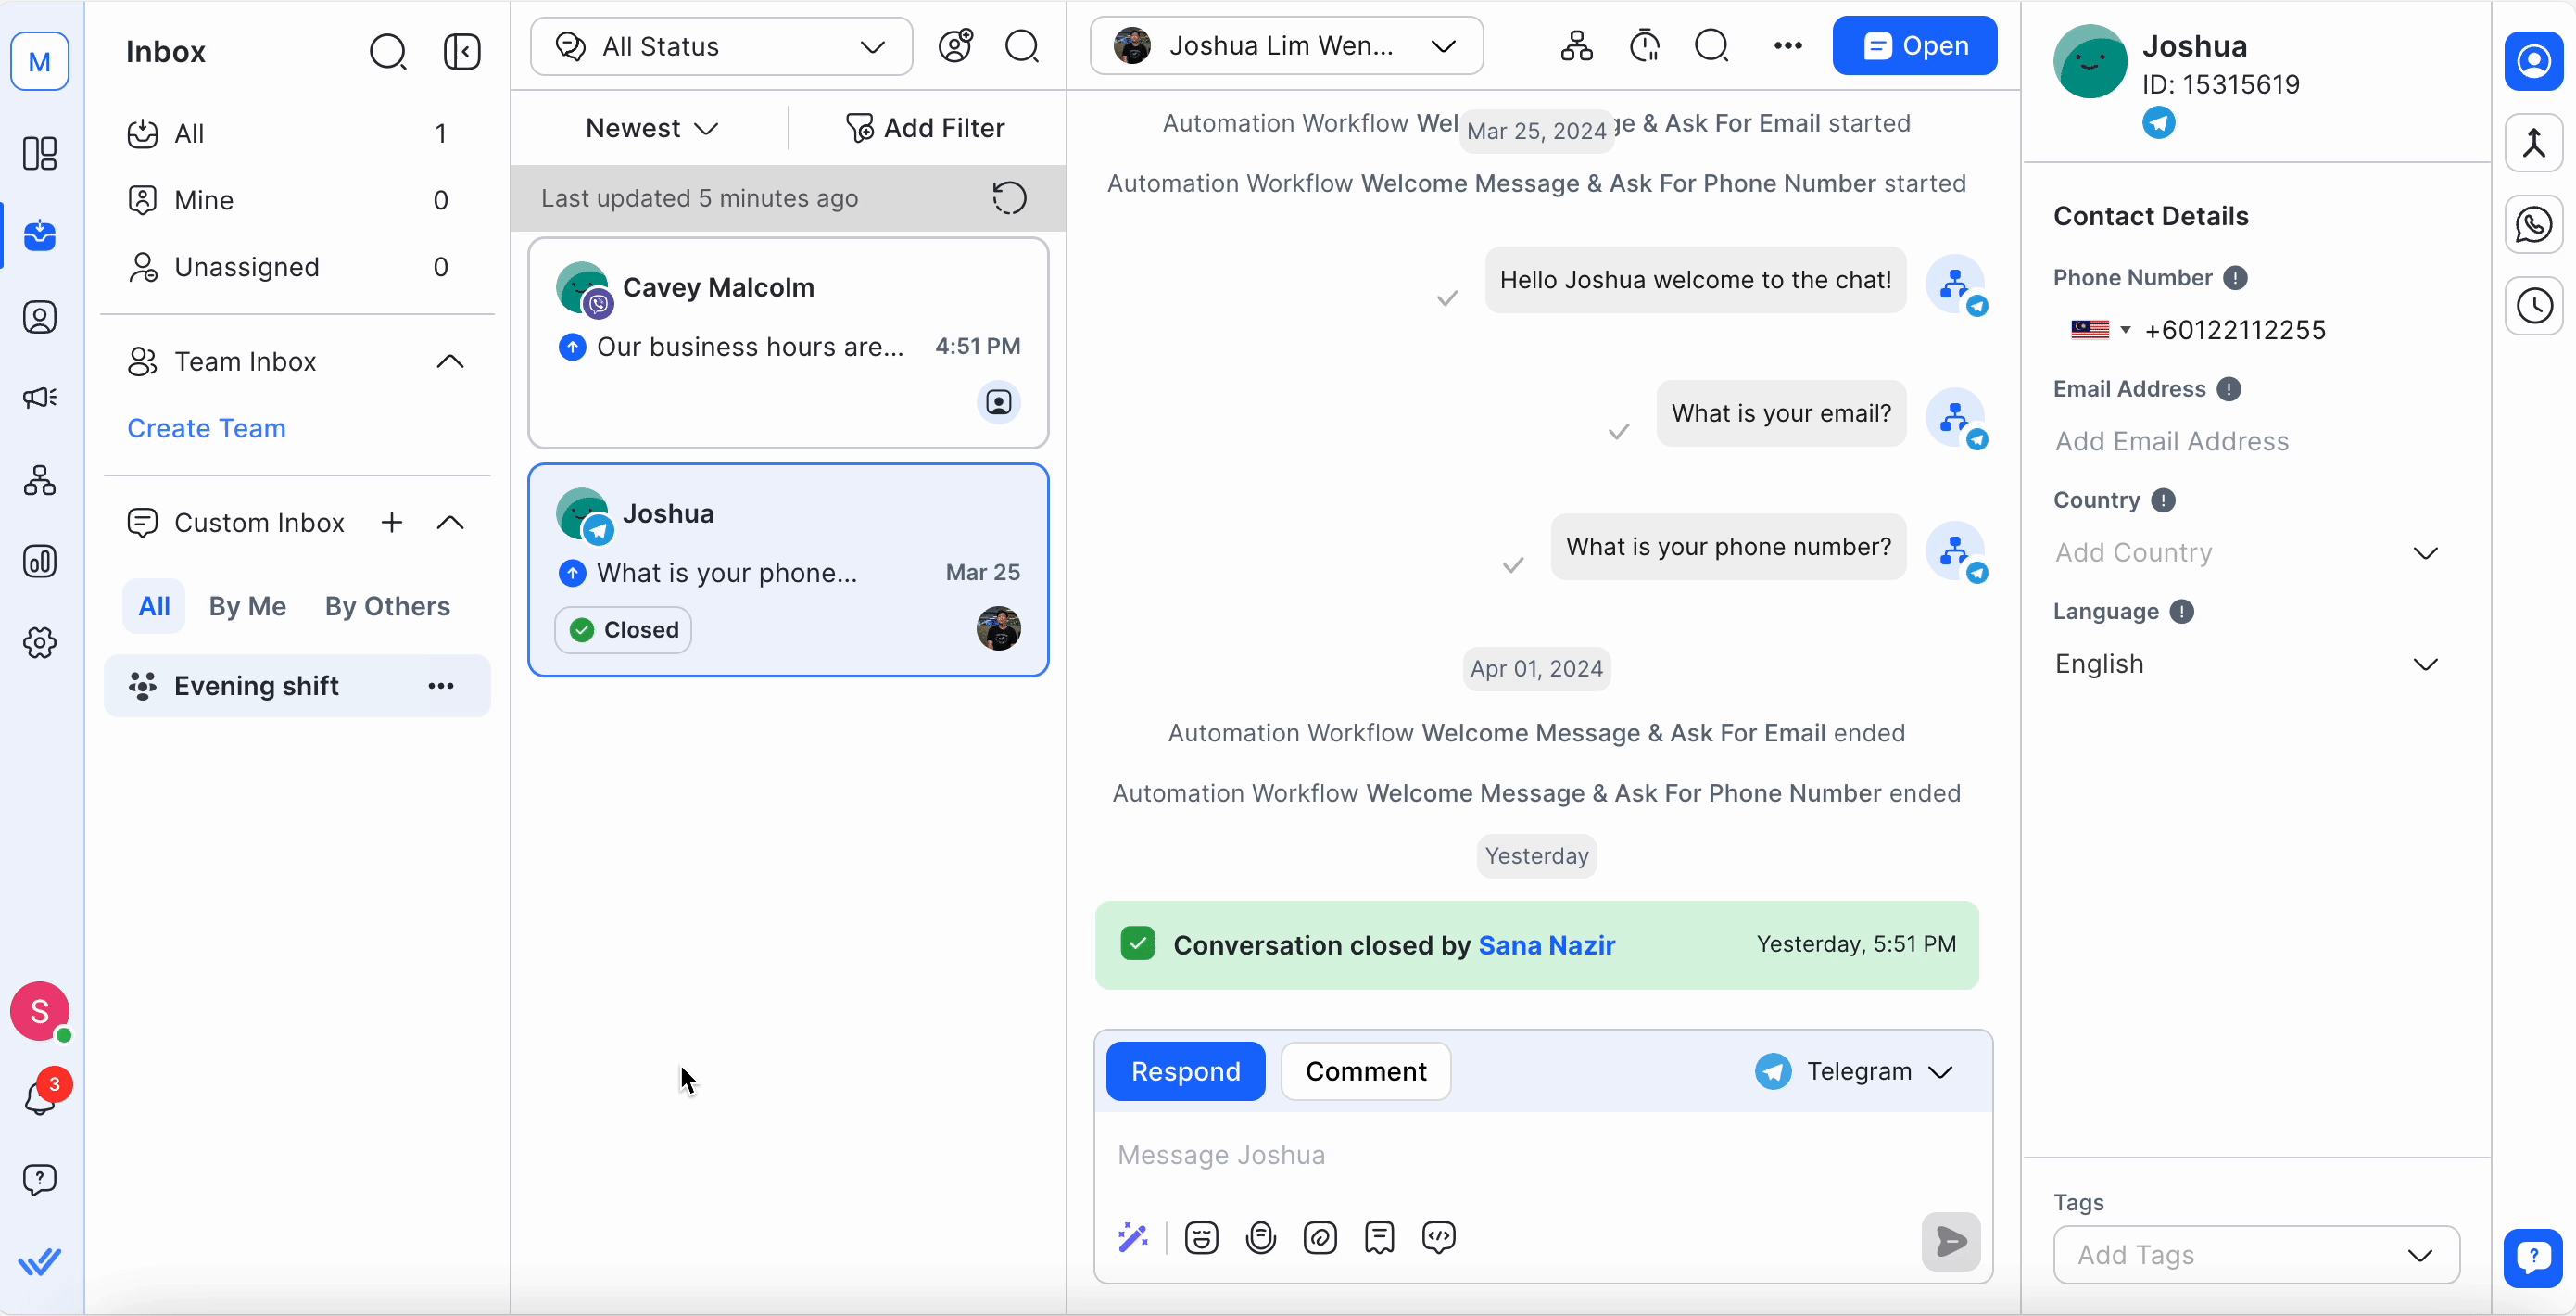The width and height of the screenshot is (2576, 1316).
Task: Click the AI magic wand icon
Action: coord(1132,1238)
